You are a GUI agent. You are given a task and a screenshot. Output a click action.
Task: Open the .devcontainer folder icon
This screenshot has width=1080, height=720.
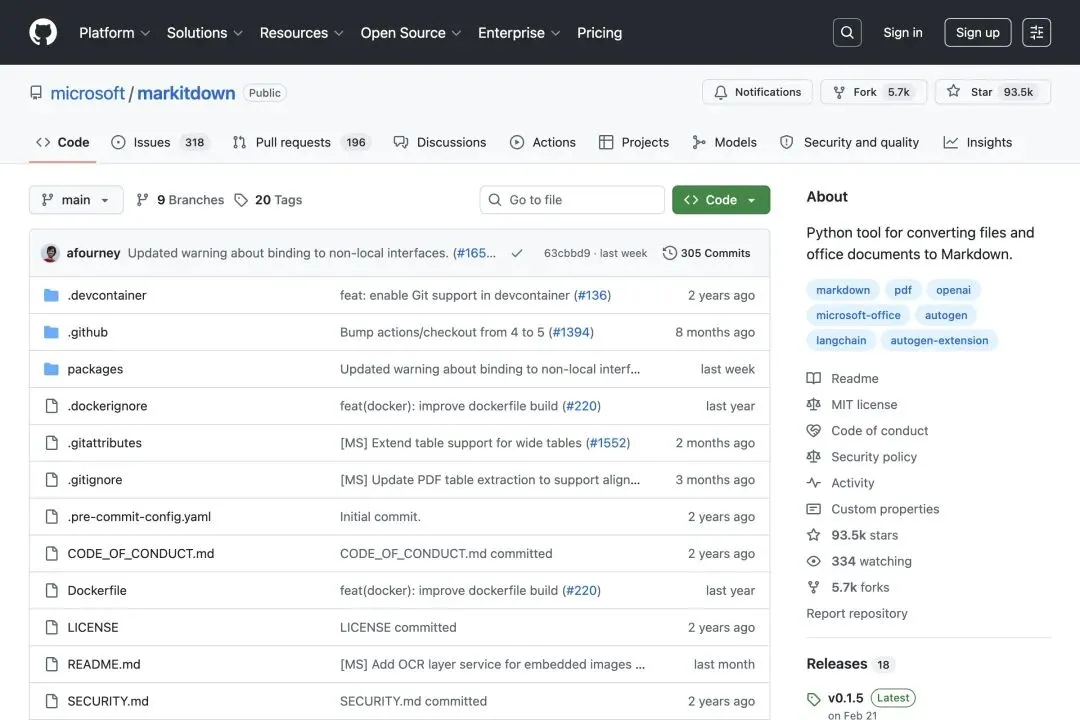pos(51,295)
